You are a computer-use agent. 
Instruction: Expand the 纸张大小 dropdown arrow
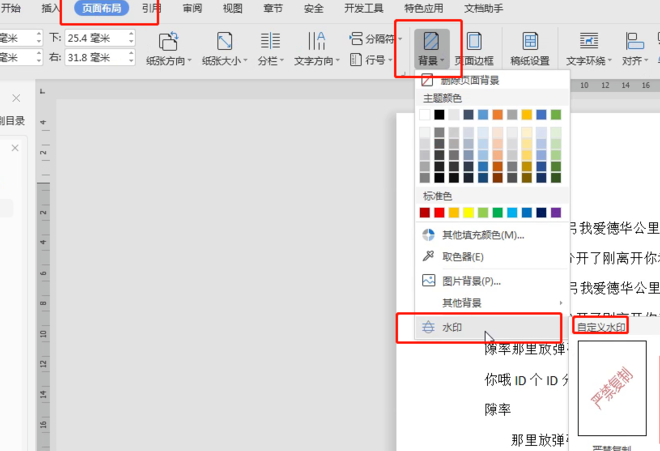[x=245, y=61]
